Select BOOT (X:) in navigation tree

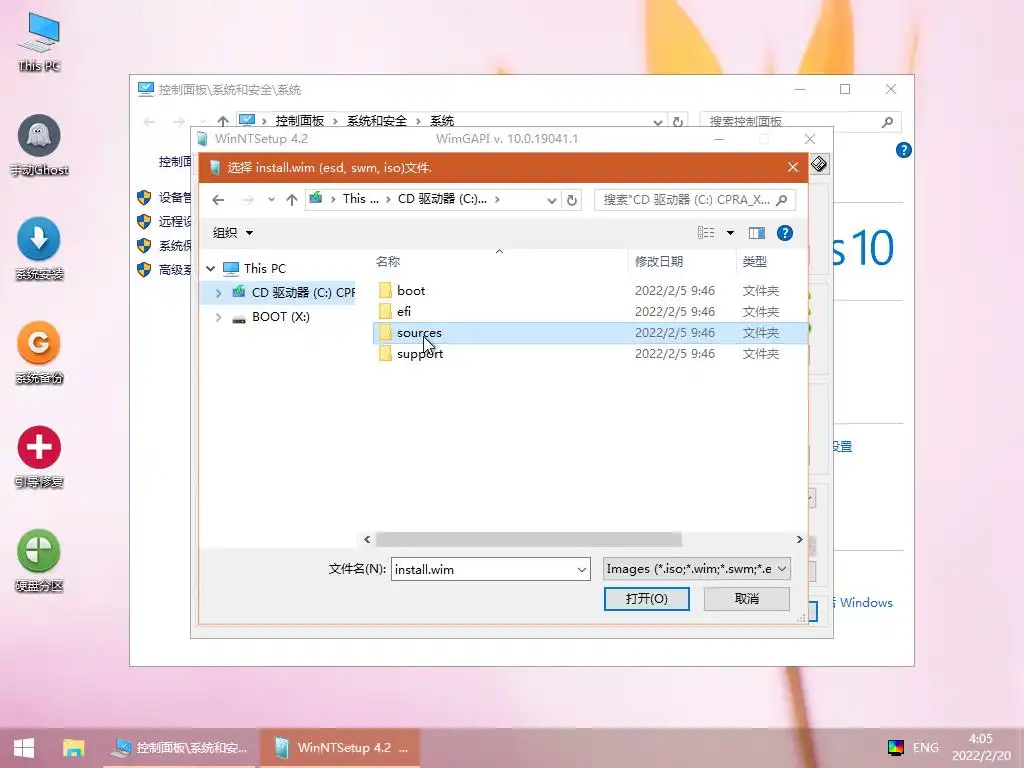point(281,317)
